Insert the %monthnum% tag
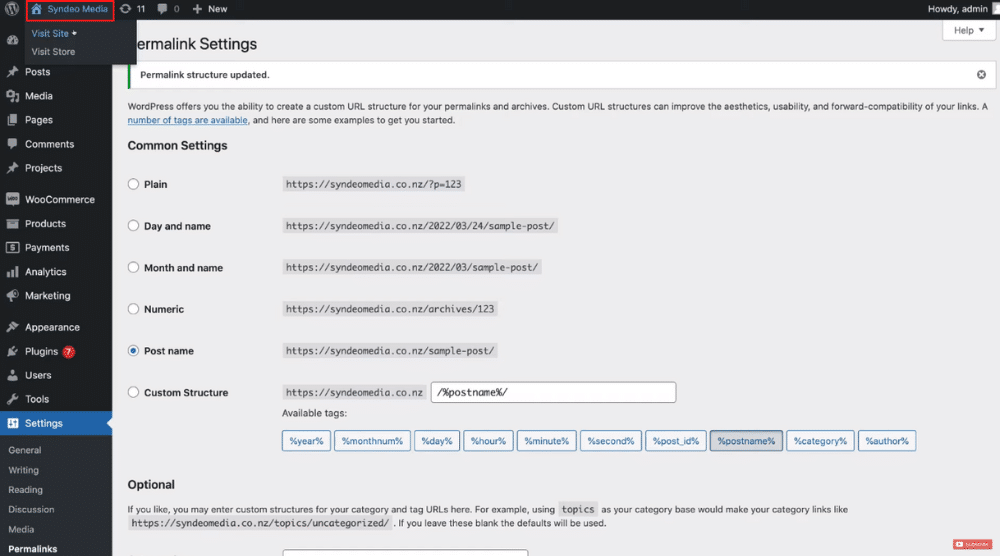1000x556 pixels. pos(372,441)
